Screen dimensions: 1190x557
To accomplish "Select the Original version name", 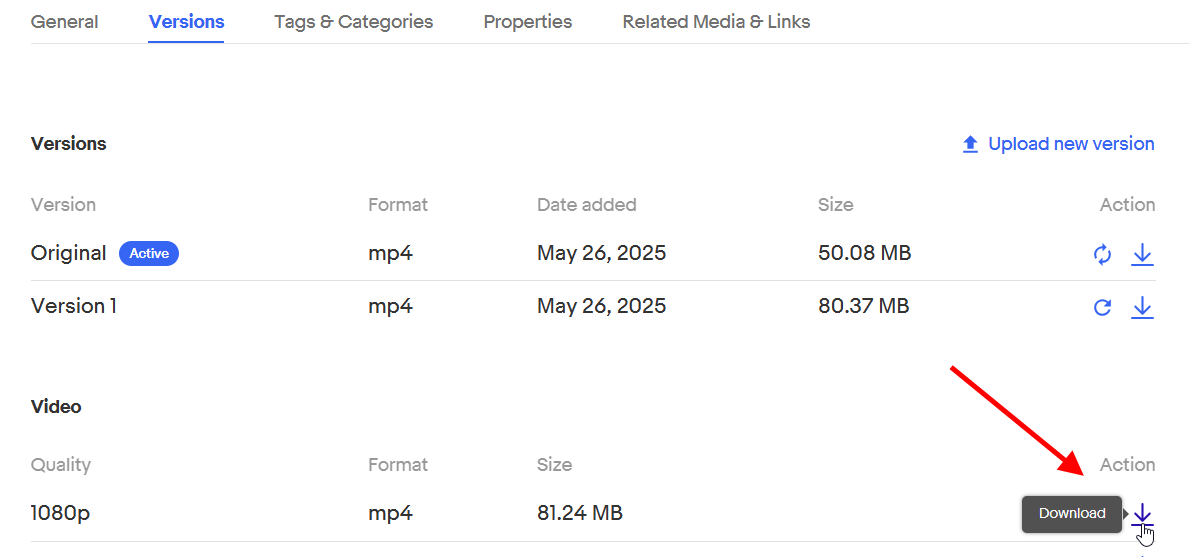I will [68, 253].
